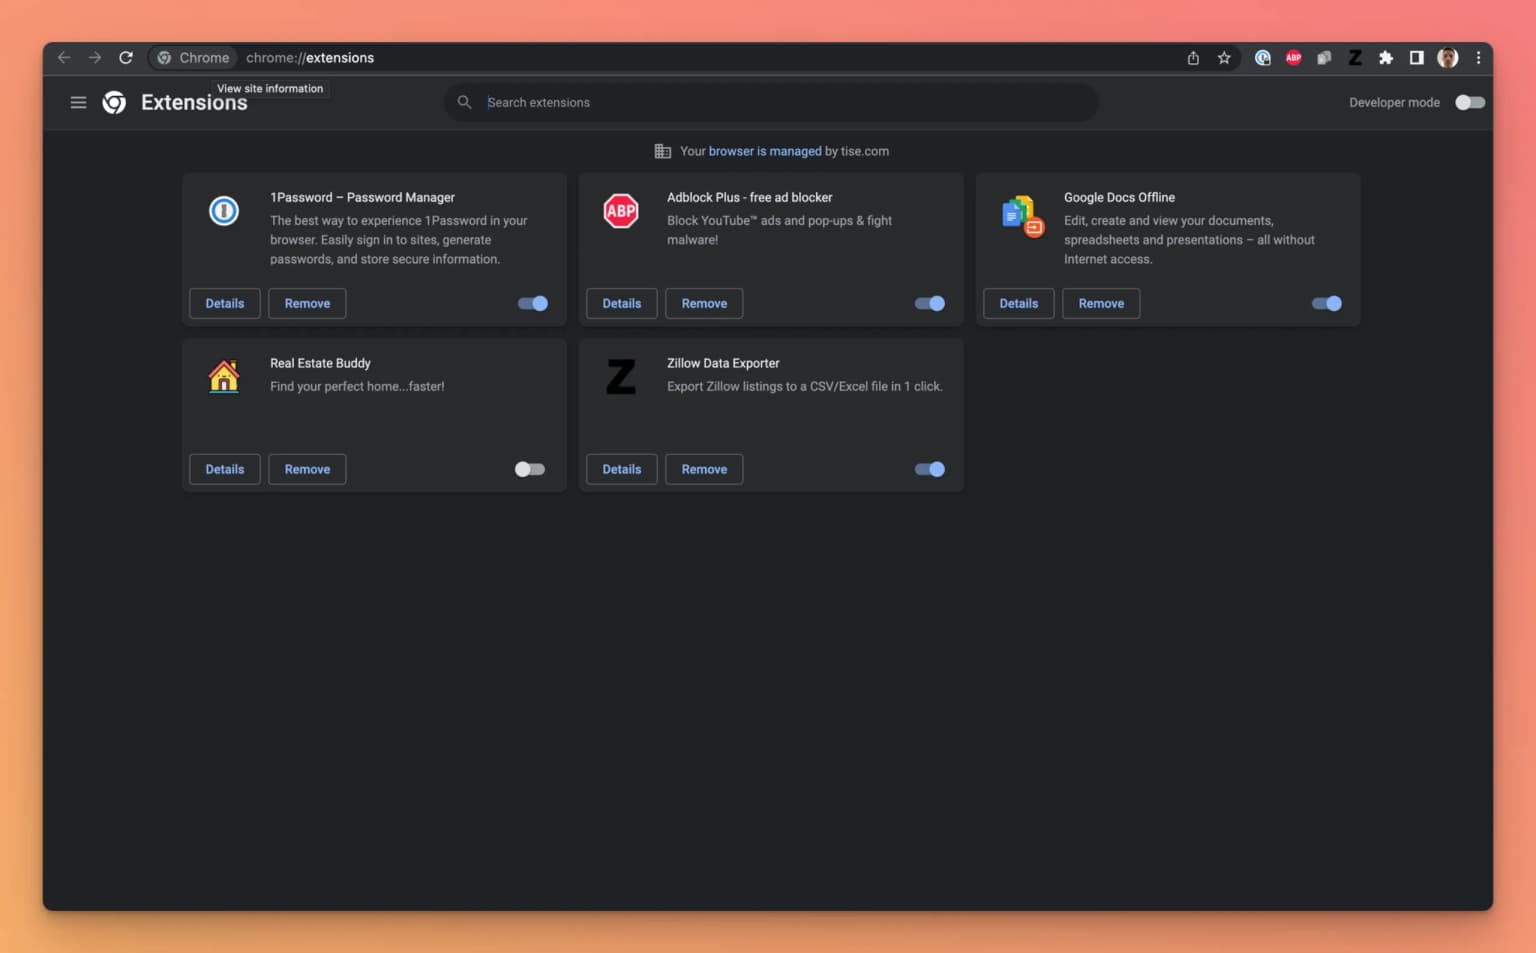Open Details for Zillow Data Exporter

(x=622, y=469)
